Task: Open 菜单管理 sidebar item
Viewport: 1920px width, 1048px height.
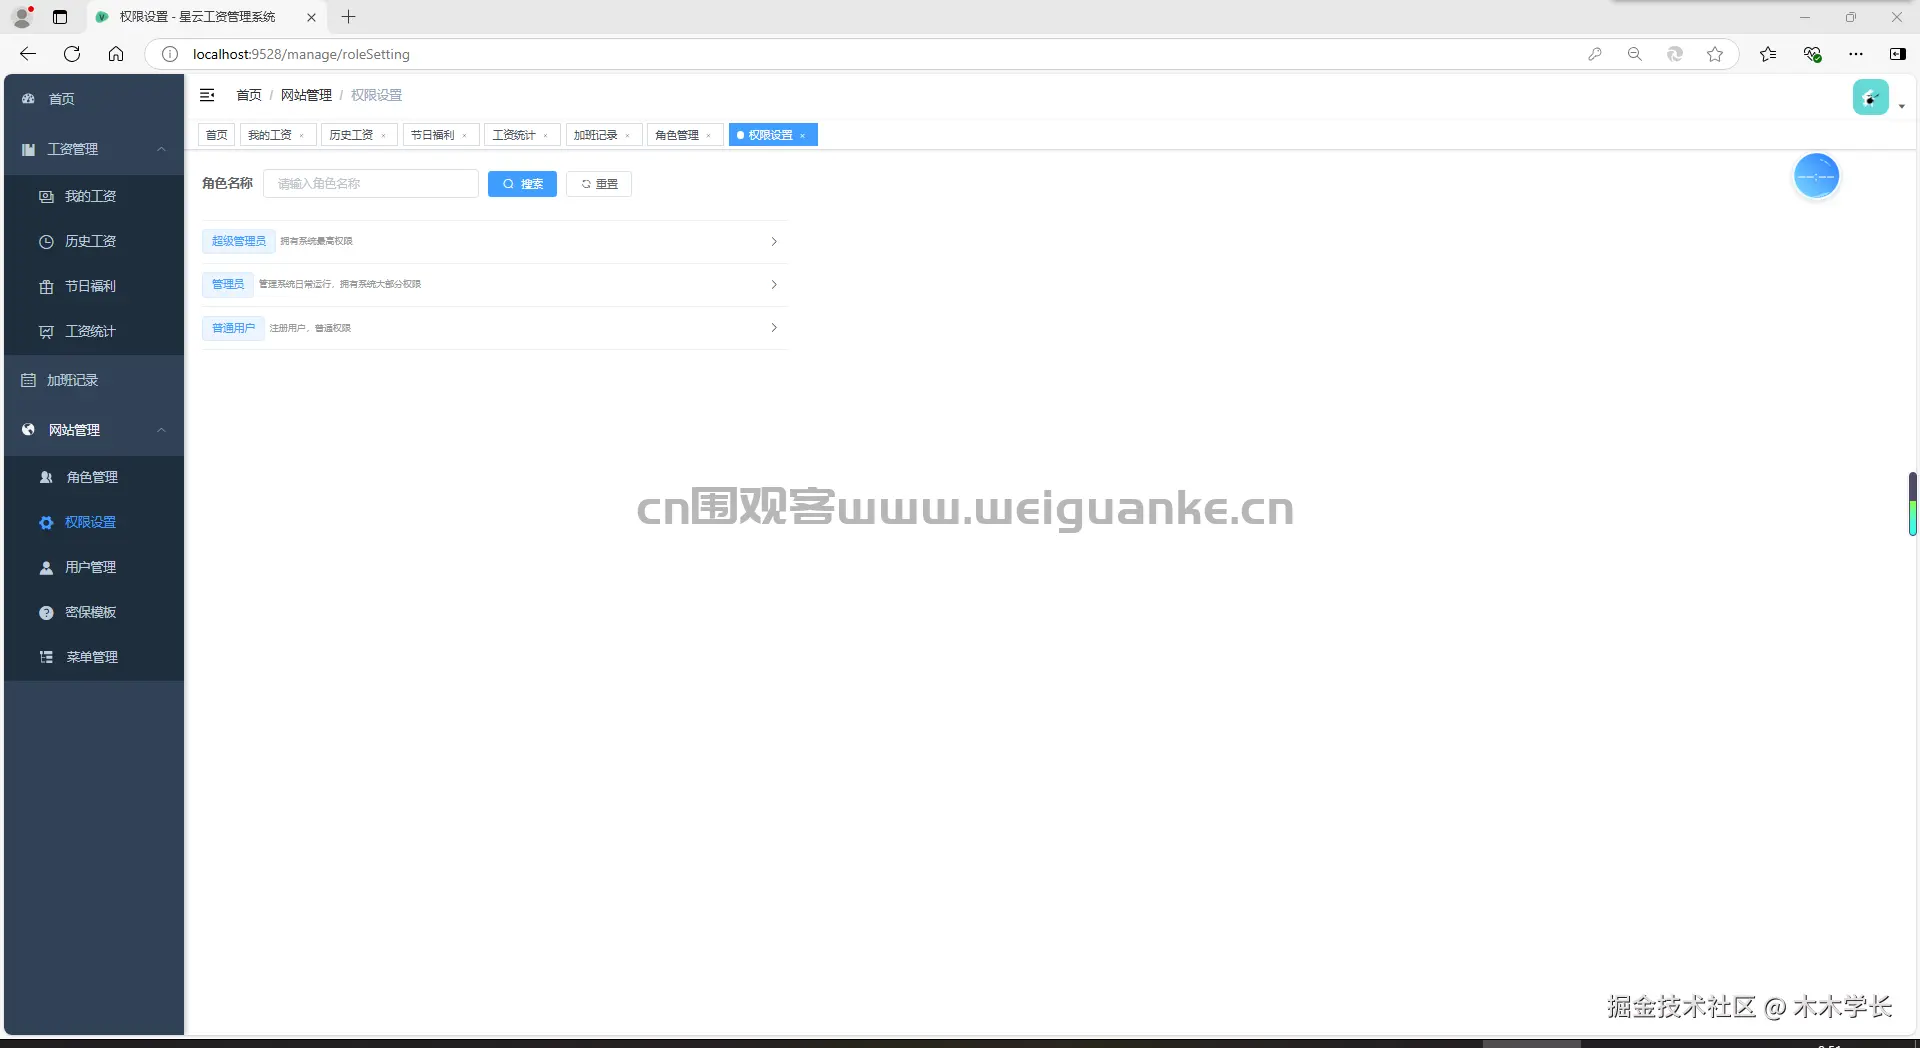Action: 94,657
